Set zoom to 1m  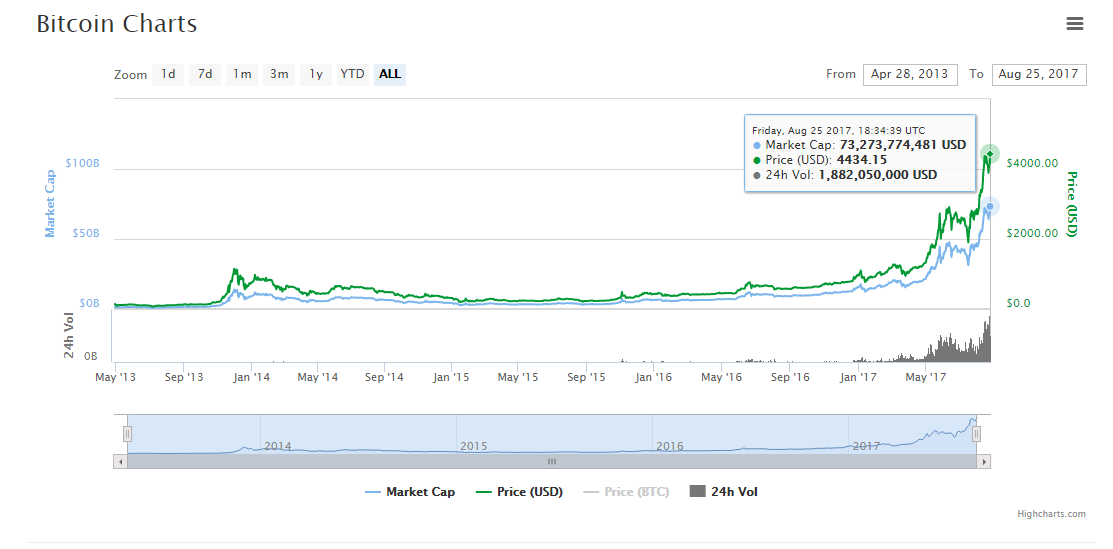coord(242,74)
